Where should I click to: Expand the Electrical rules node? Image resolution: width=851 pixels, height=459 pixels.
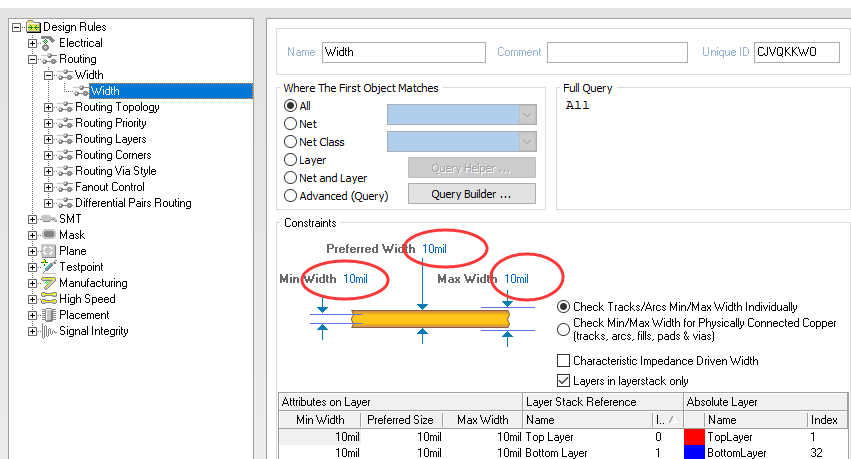click(x=33, y=43)
